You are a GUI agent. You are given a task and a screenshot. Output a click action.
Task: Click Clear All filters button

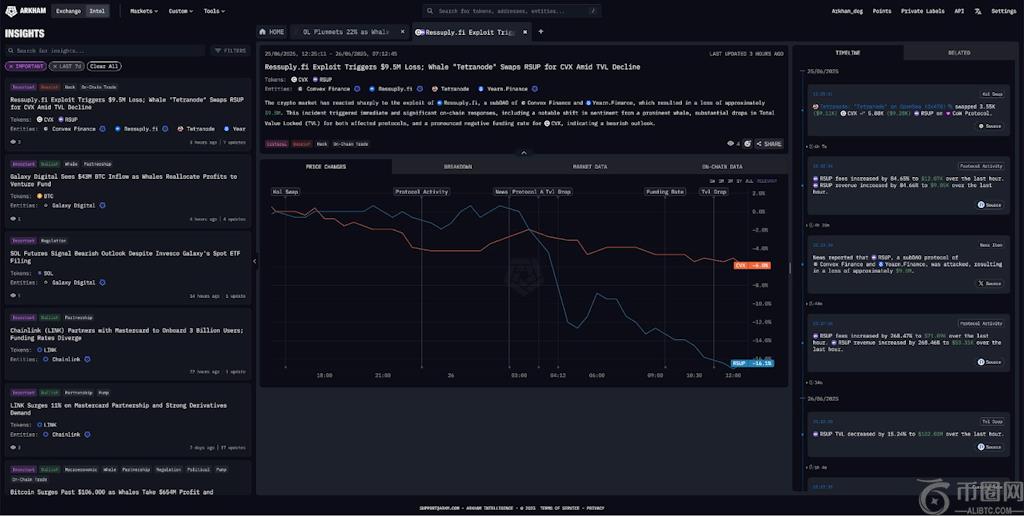click(103, 66)
